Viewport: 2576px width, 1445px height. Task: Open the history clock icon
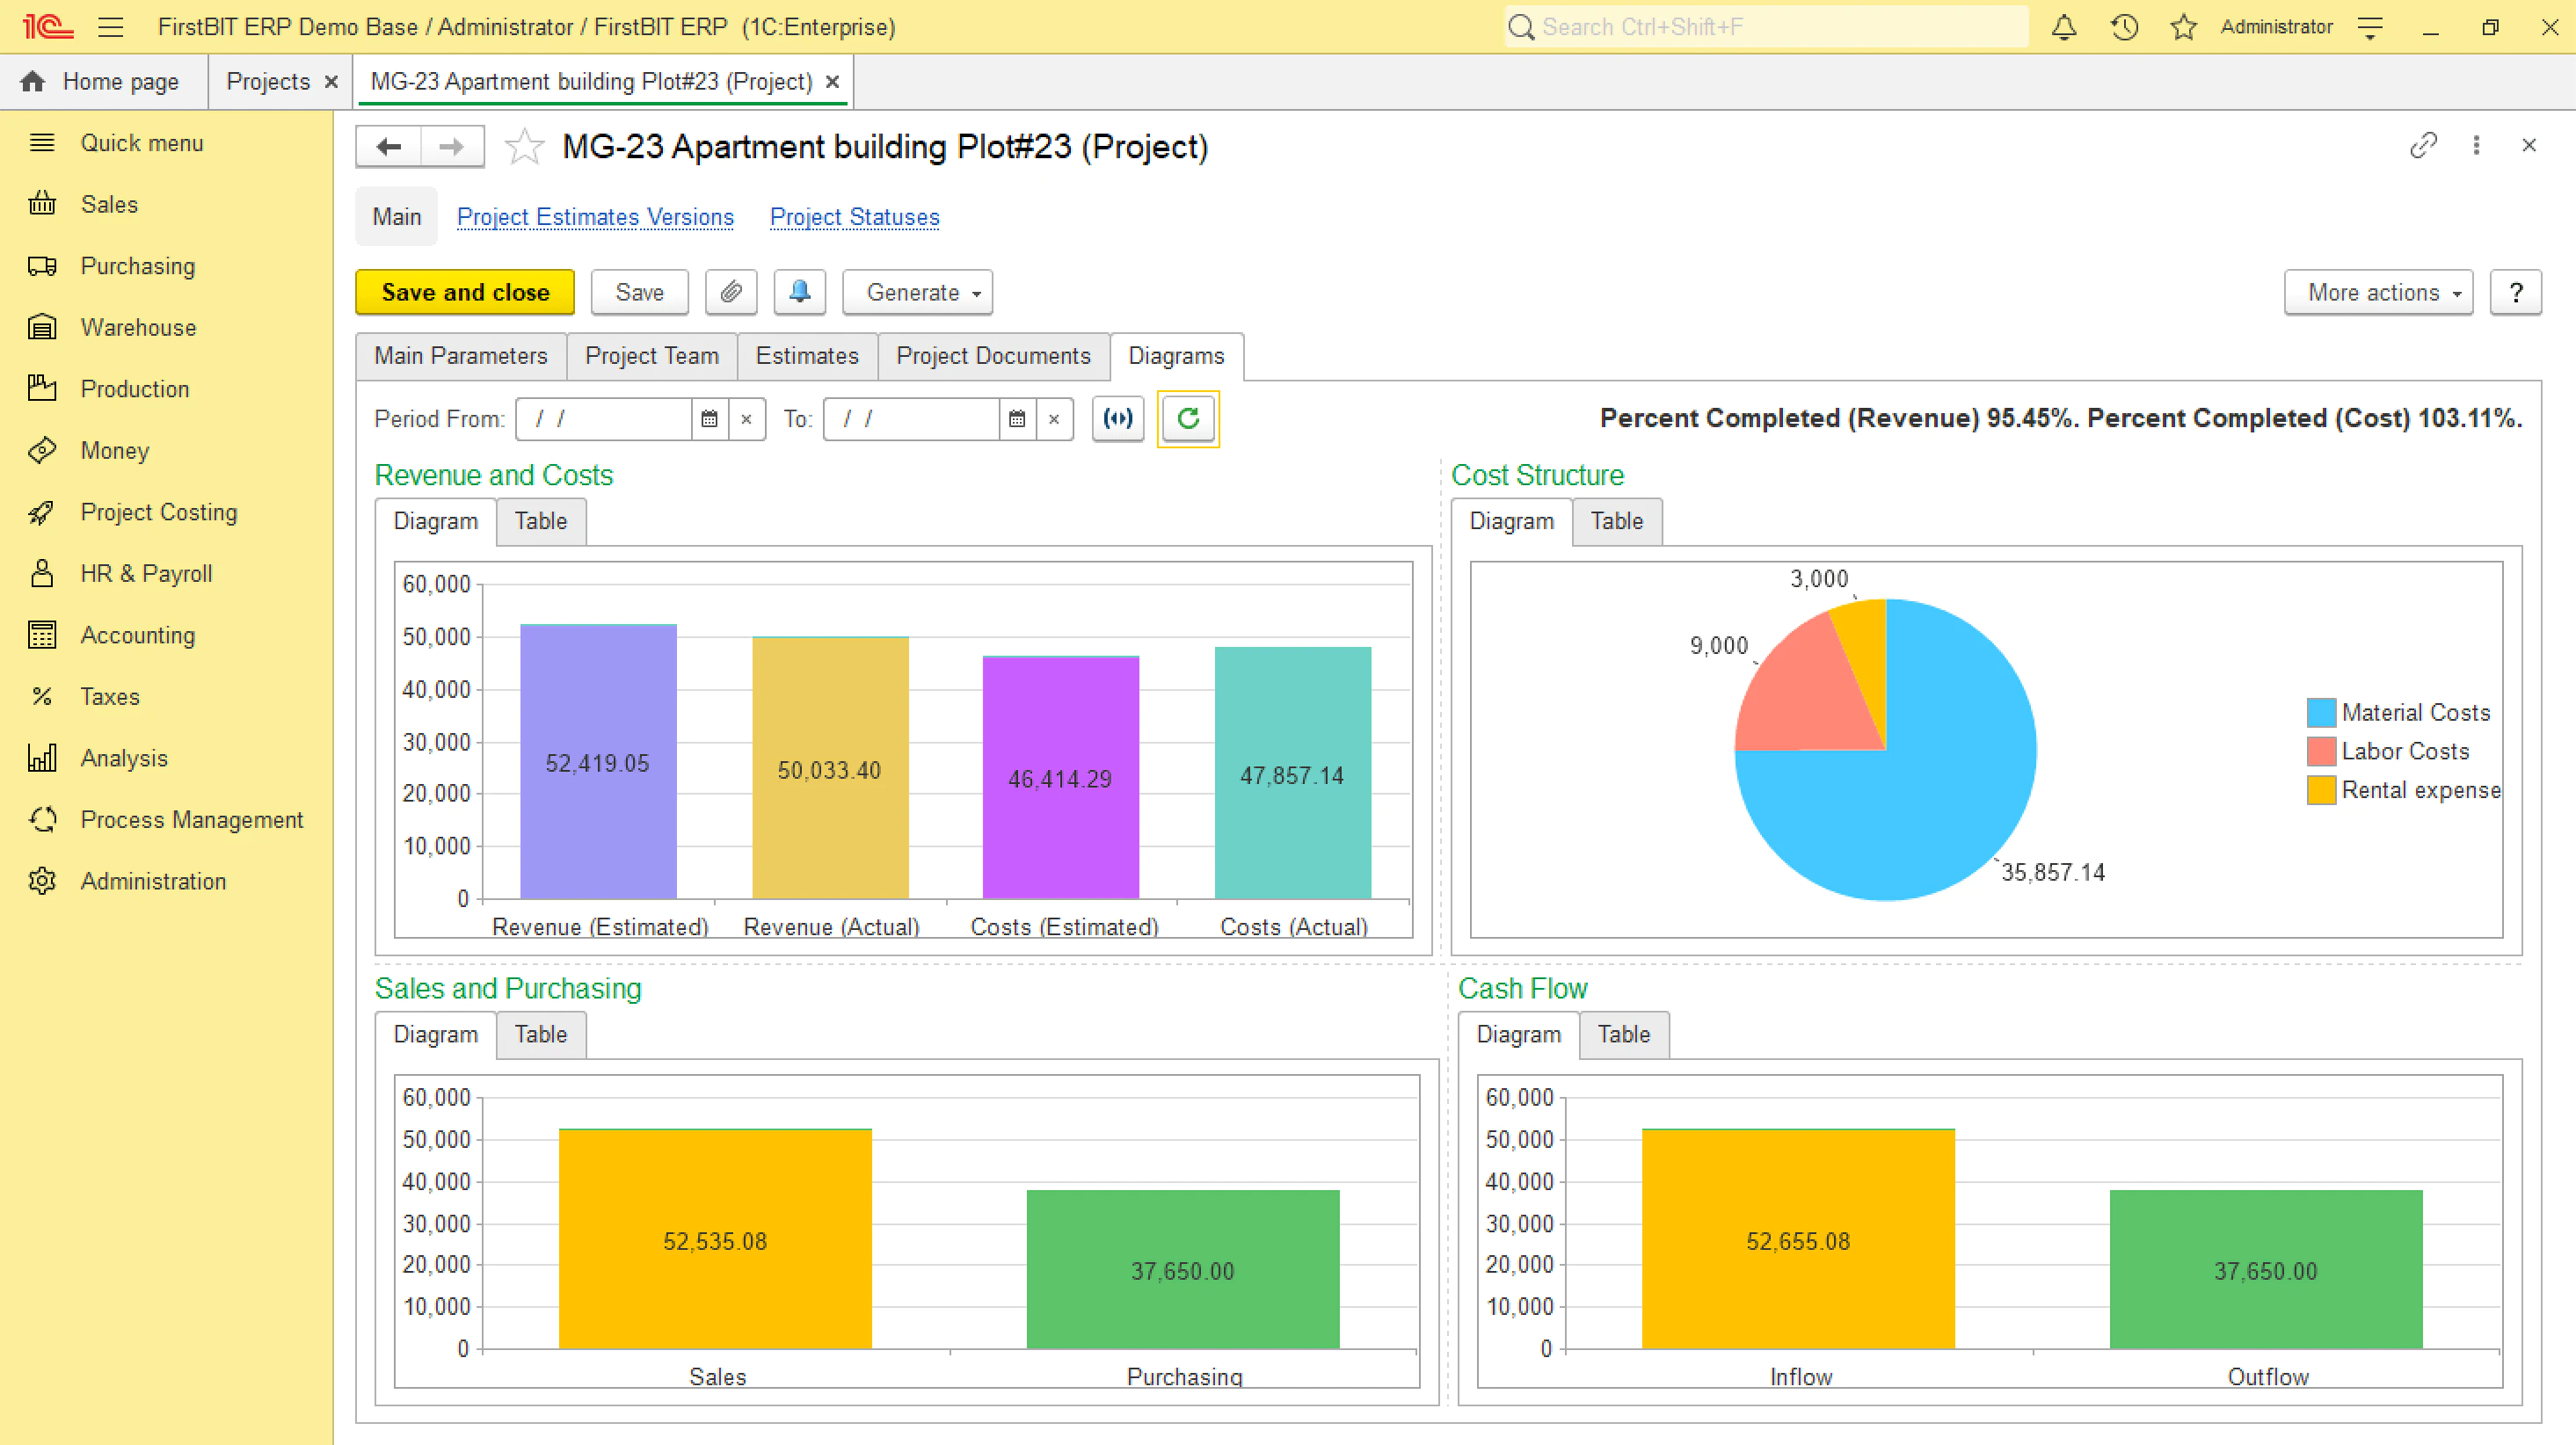2125,27
